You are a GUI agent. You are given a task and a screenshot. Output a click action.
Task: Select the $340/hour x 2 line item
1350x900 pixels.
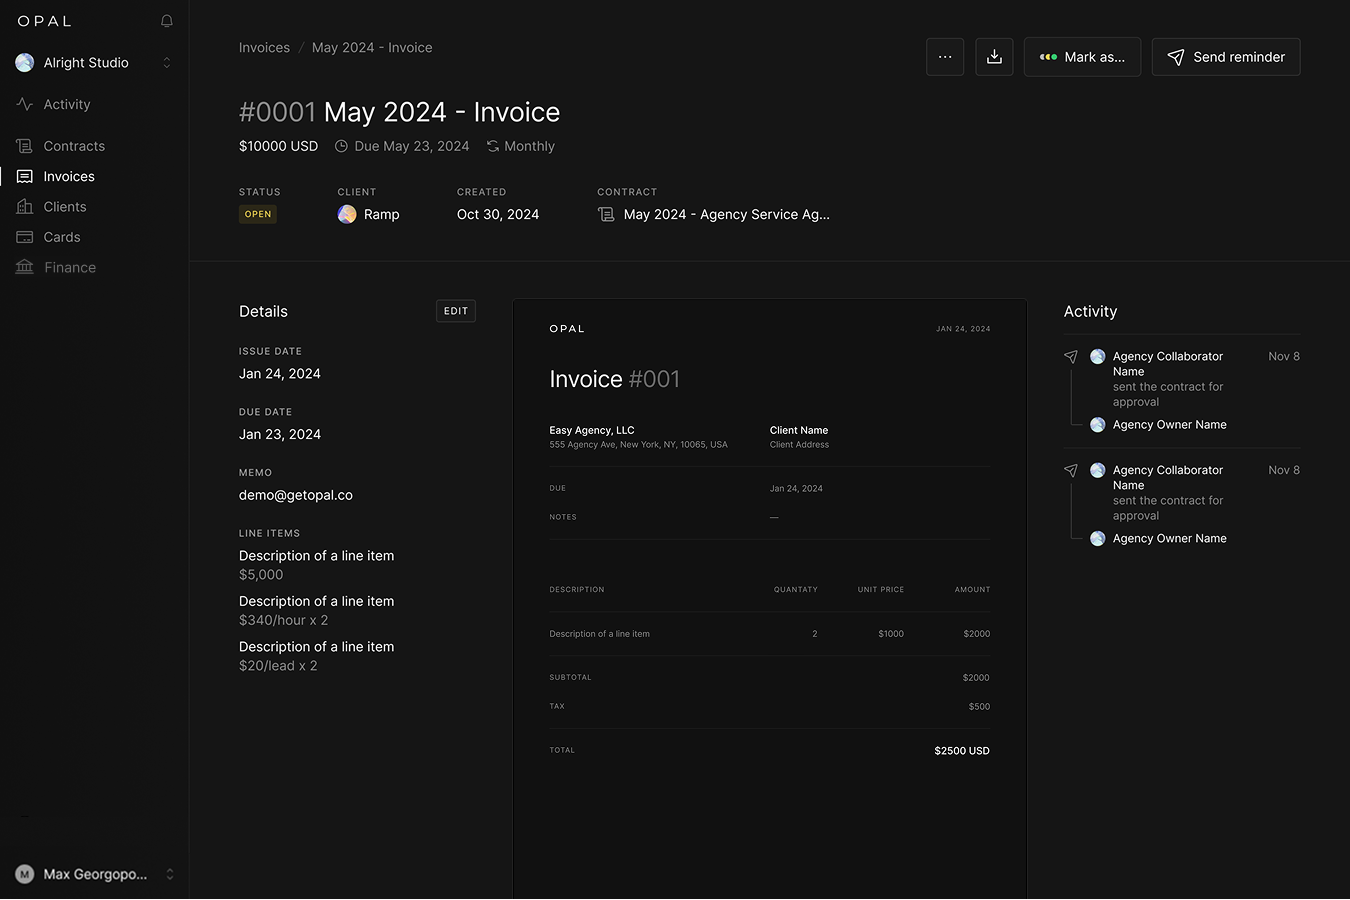[284, 620]
